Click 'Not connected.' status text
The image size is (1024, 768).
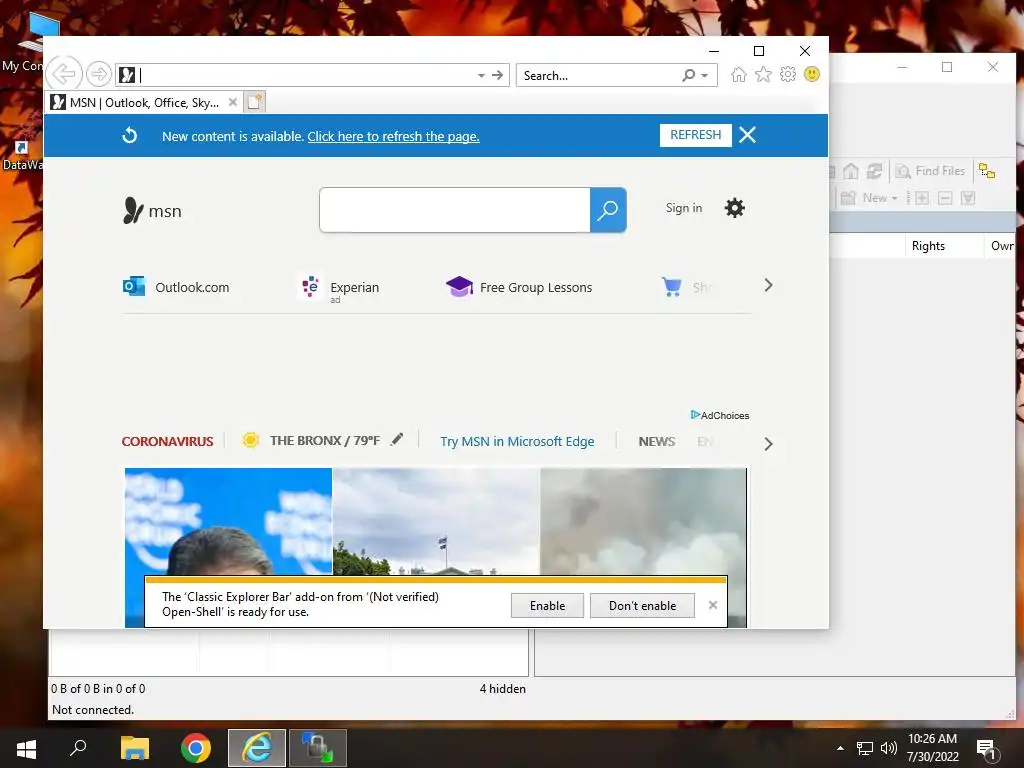pos(93,709)
